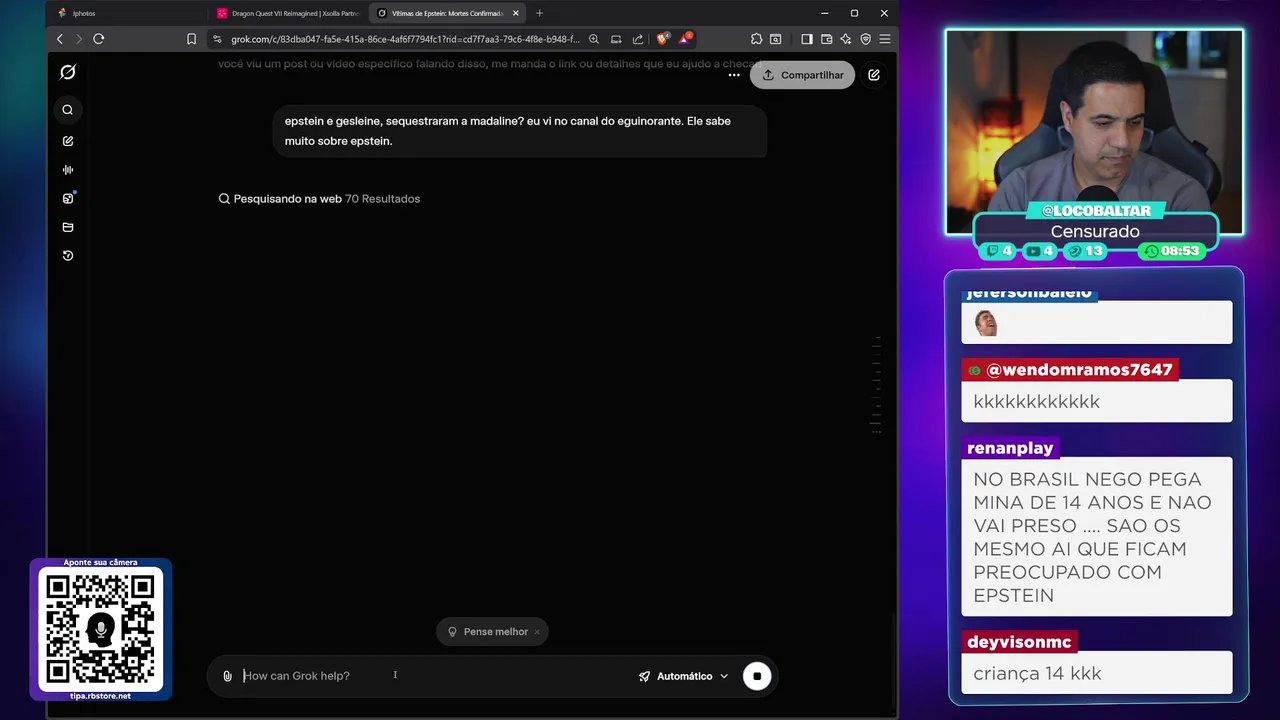This screenshot has width=1280, height=720.
Task: Close the Vítimas de Epstein tab
Action: [516, 13]
